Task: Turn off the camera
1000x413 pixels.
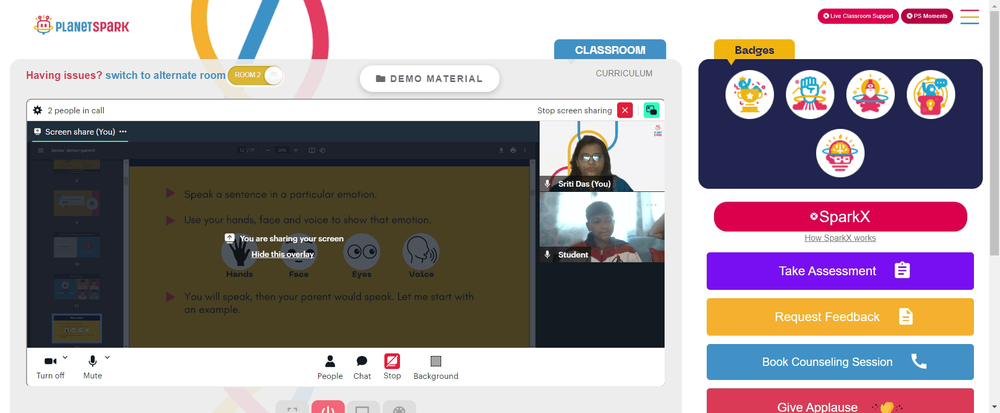Action: (50, 367)
